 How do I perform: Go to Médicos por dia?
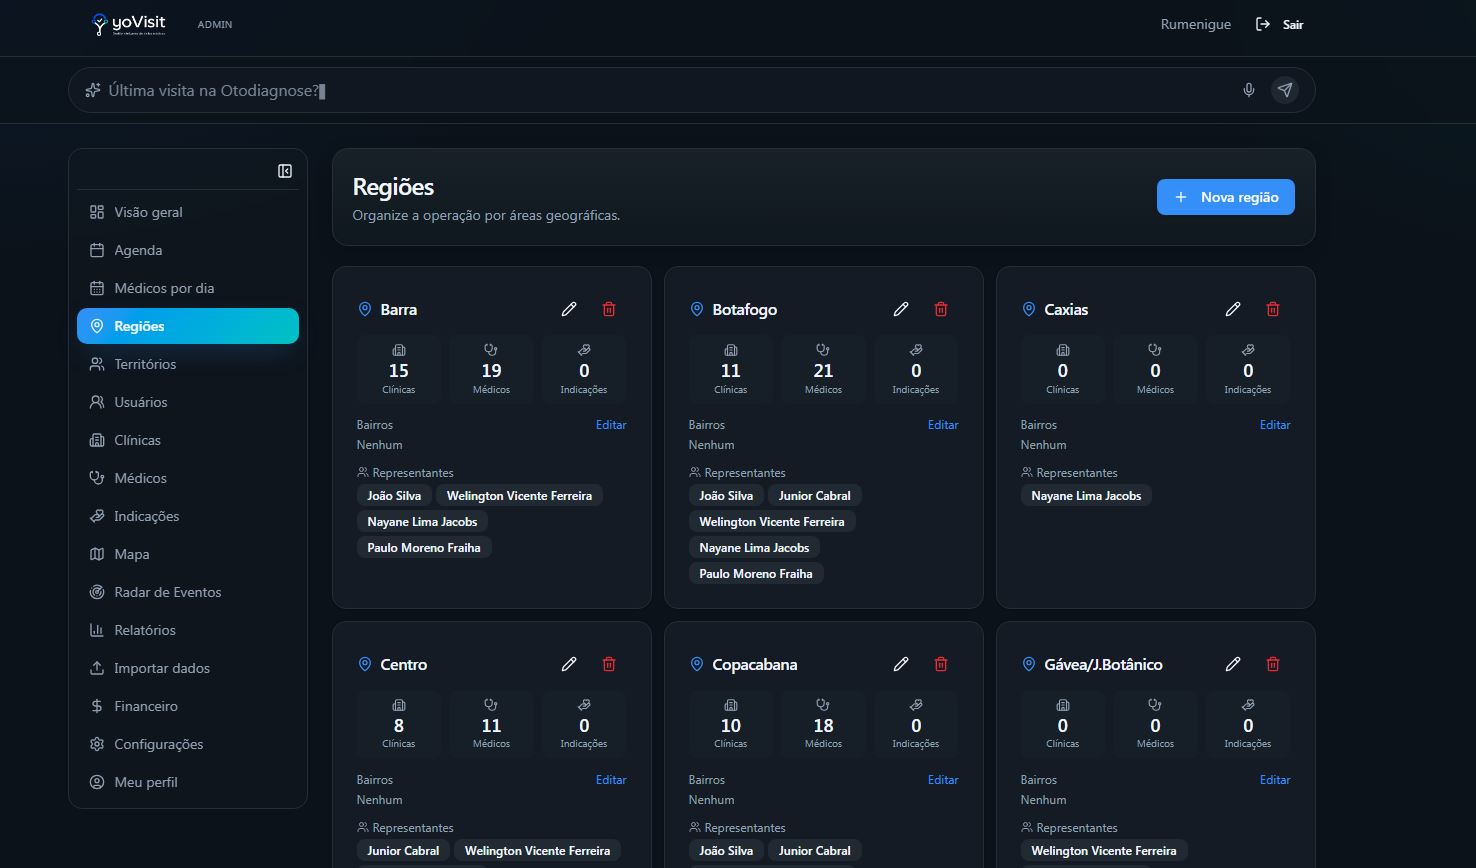coord(188,288)
